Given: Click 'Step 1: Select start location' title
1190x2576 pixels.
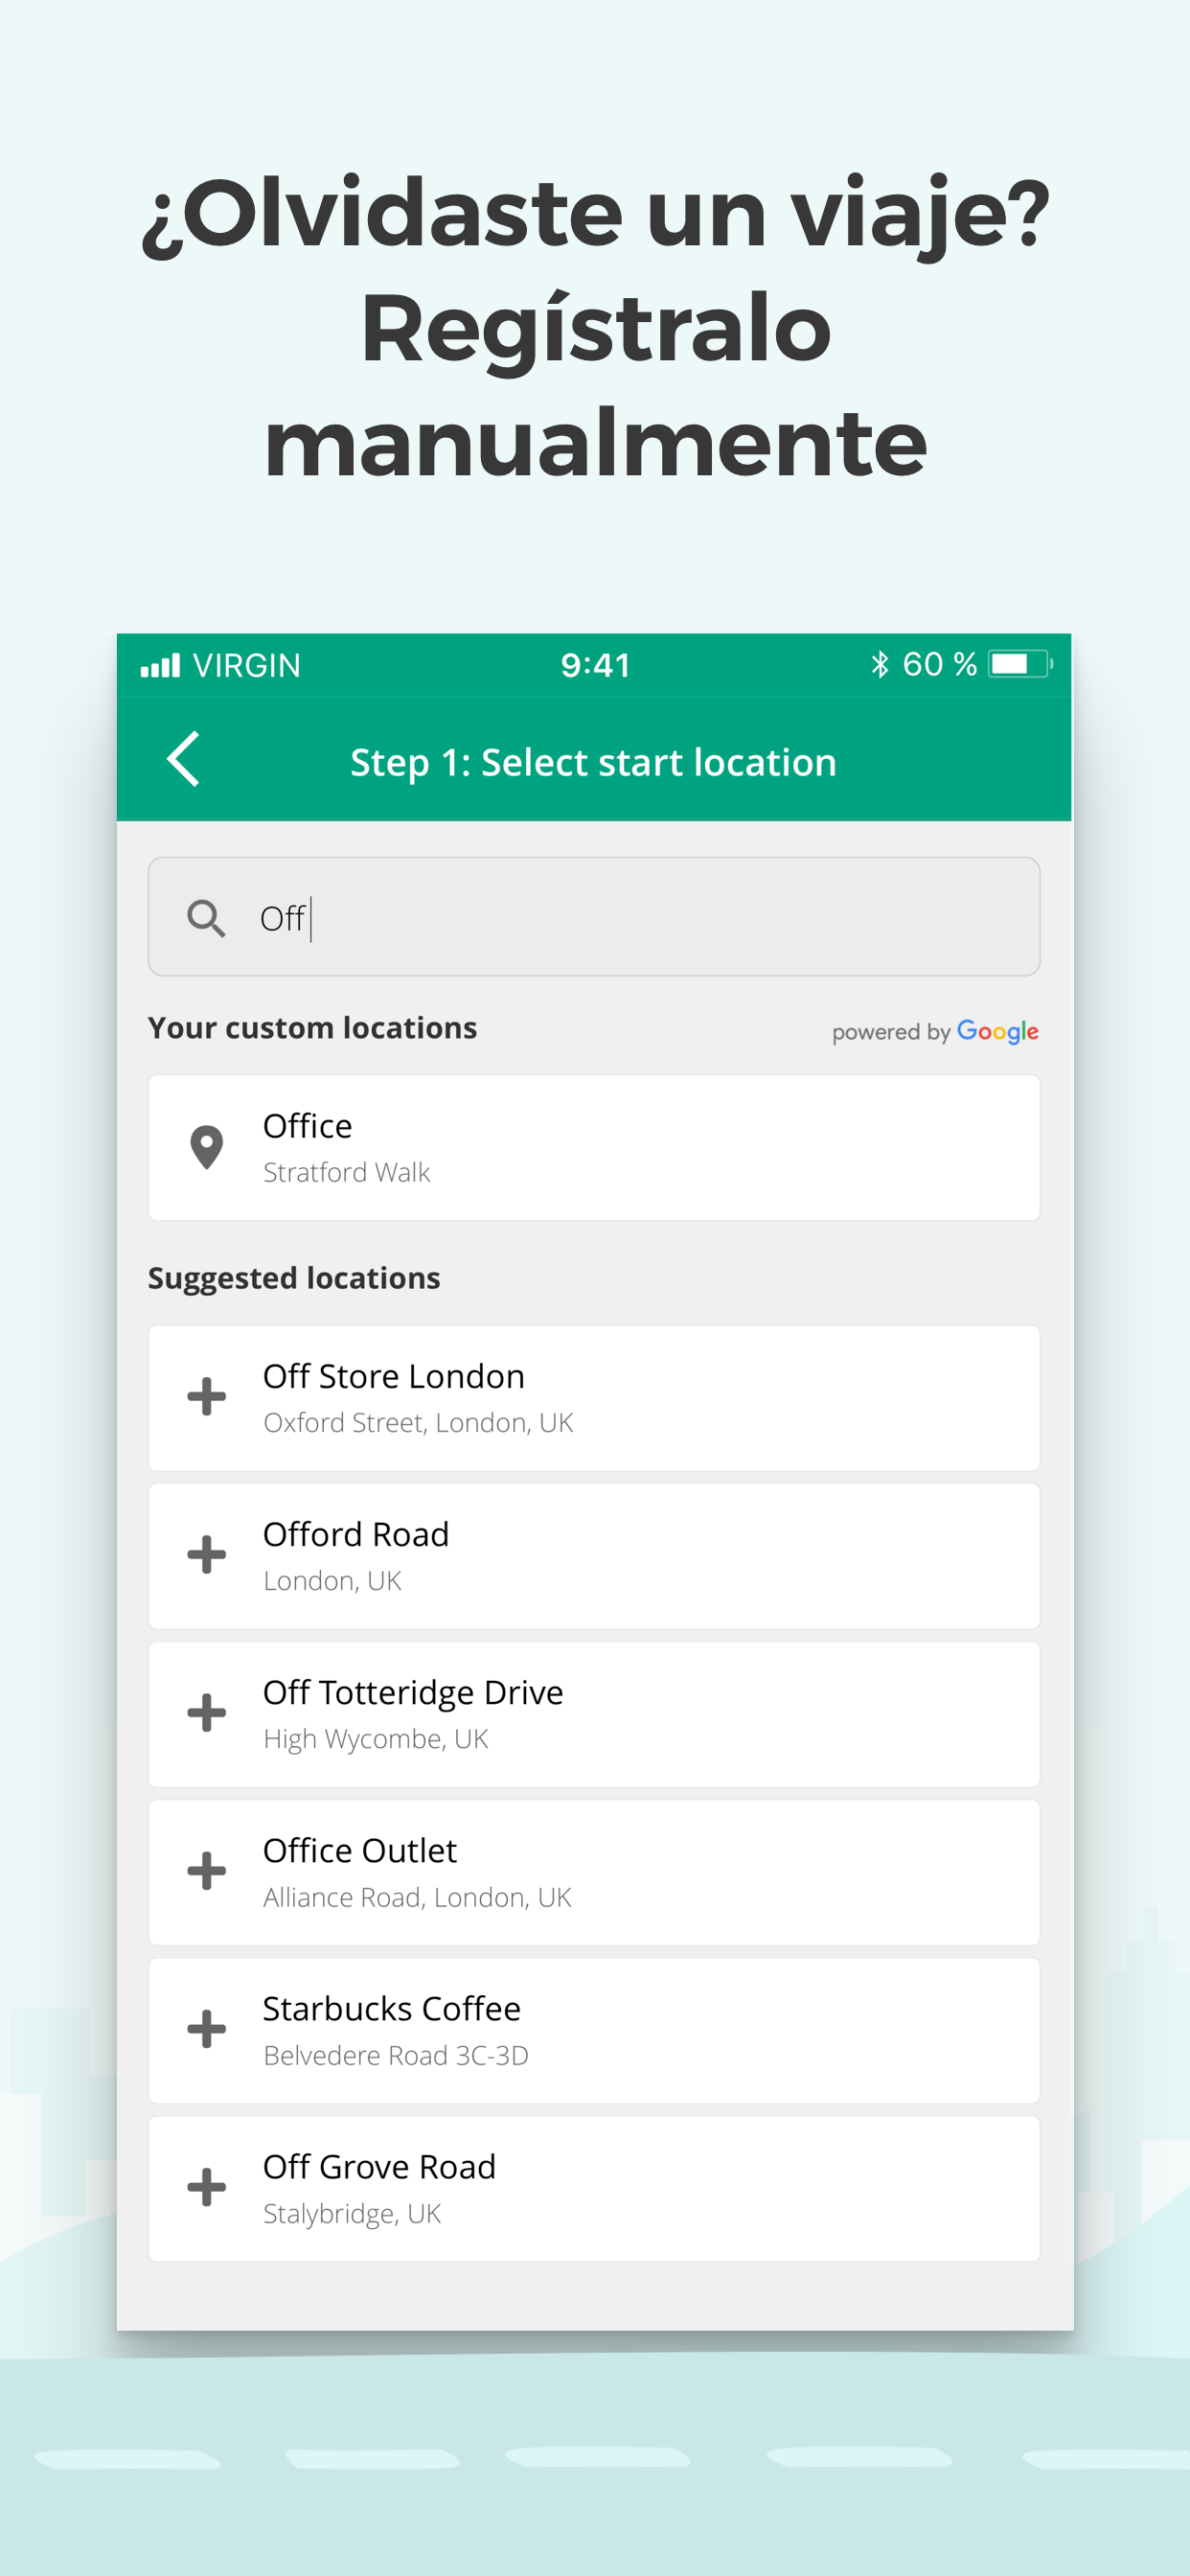Looking at the screenshot, I should 593,762.
